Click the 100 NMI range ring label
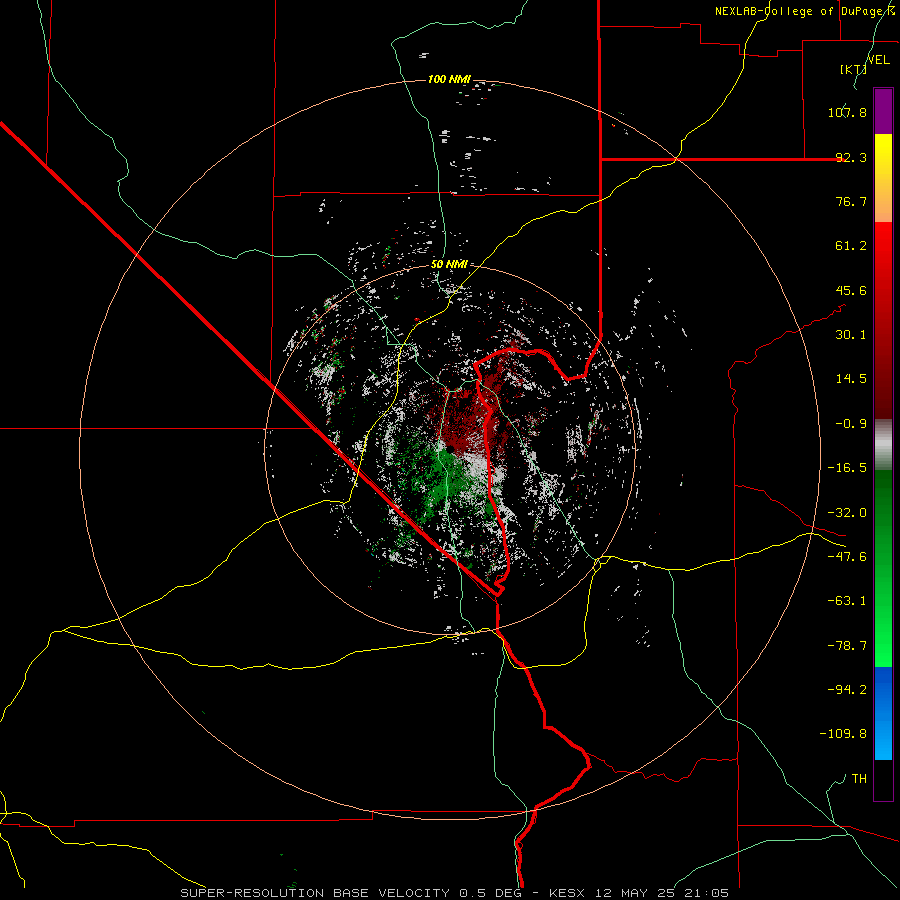Image resolution: width=900 pixels, height=900 pixels. click(449, 79)
